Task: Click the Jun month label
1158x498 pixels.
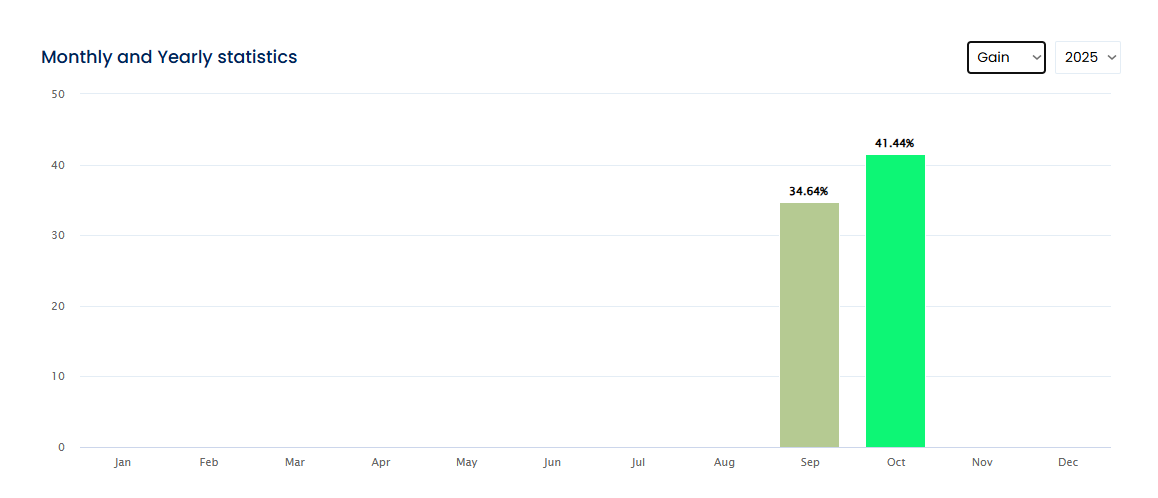Action: (552, 463)
